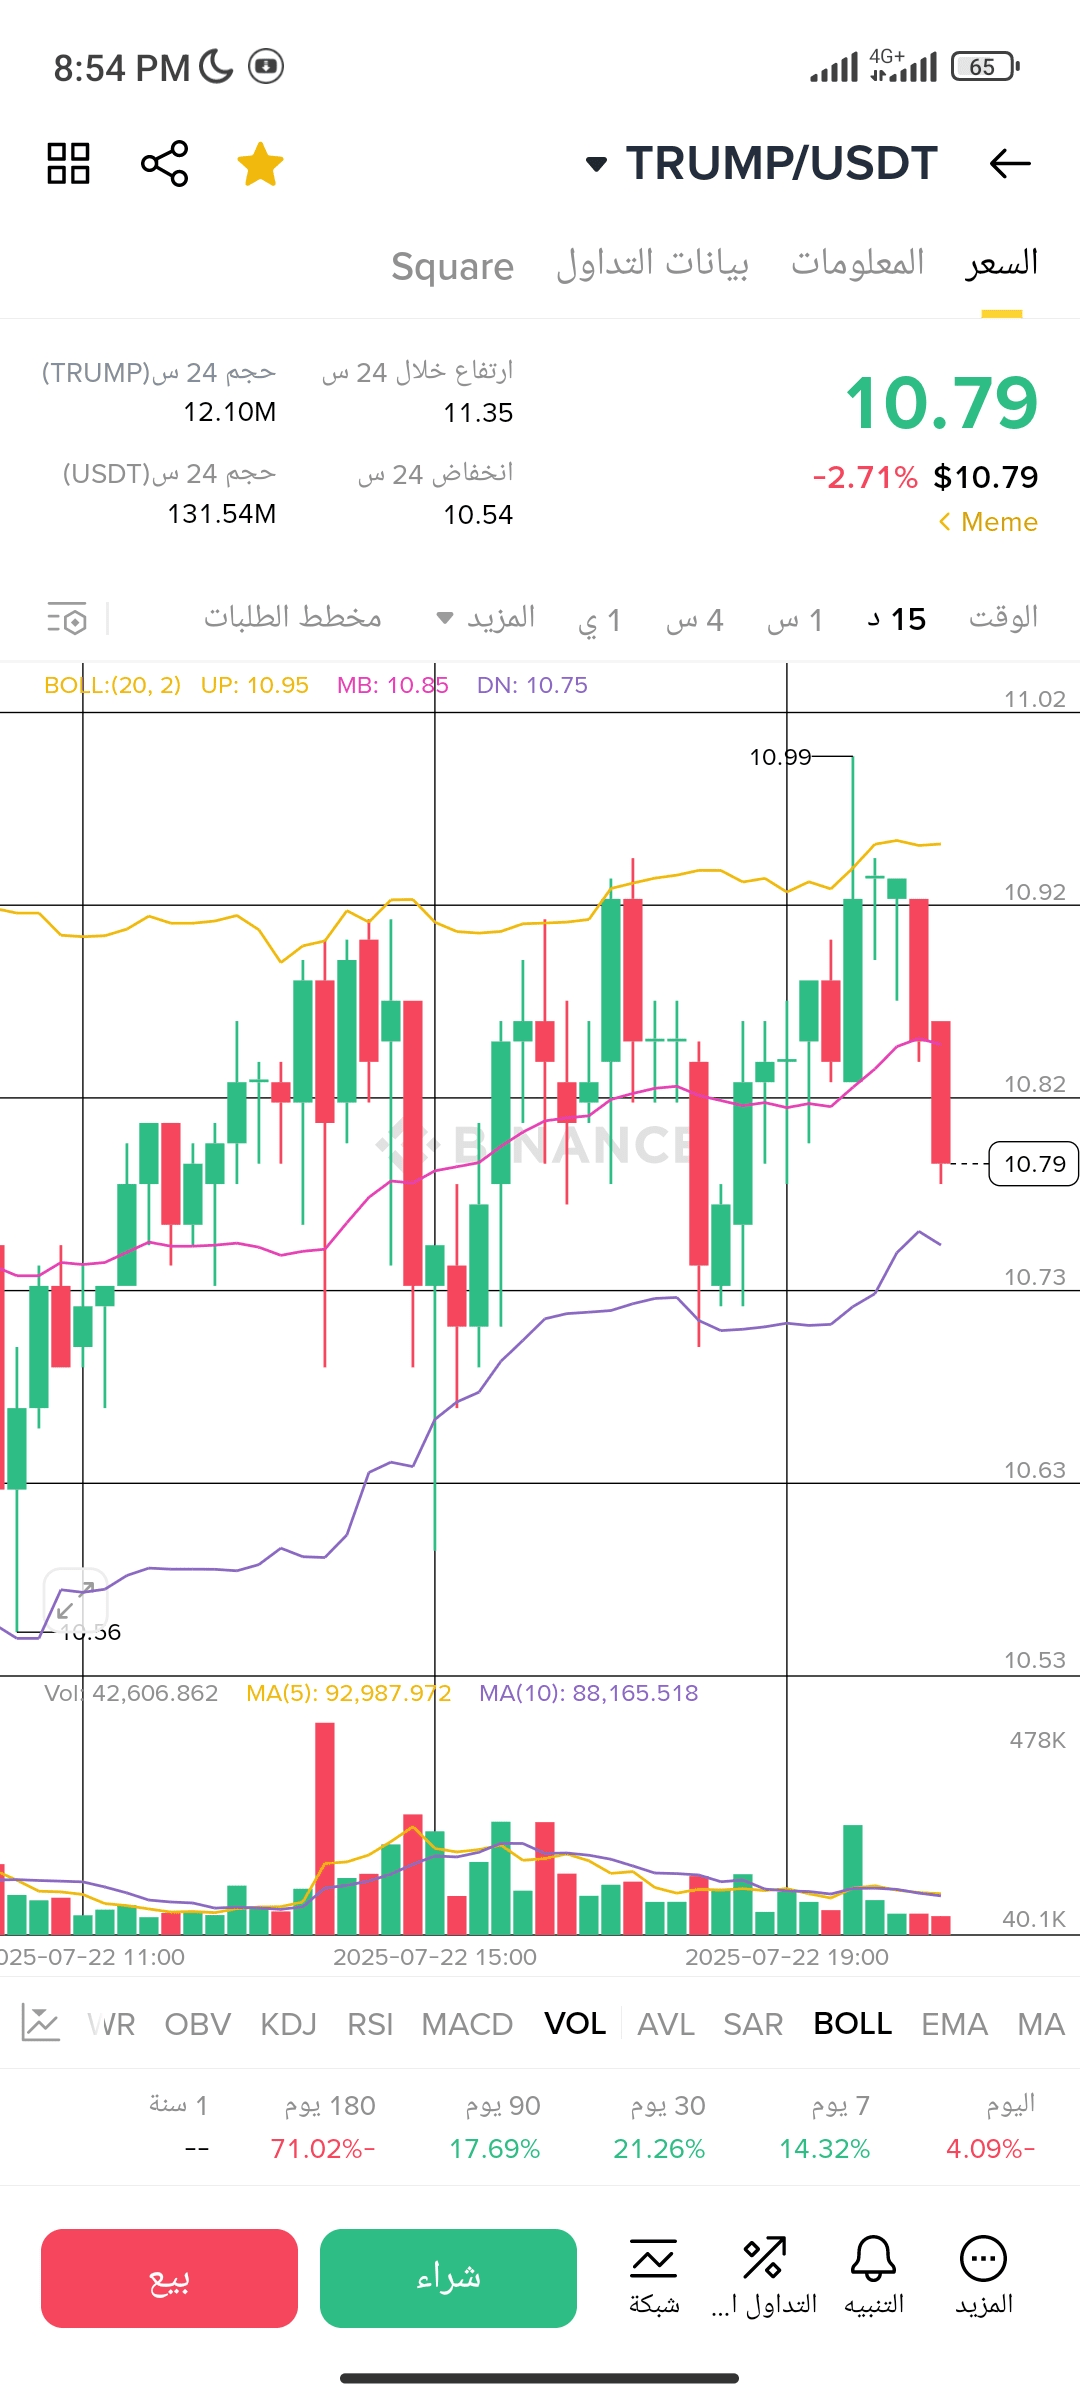Toggle the WR indicator
The width and height of the screenshot is (1080, 2400).
point(111,2024)
